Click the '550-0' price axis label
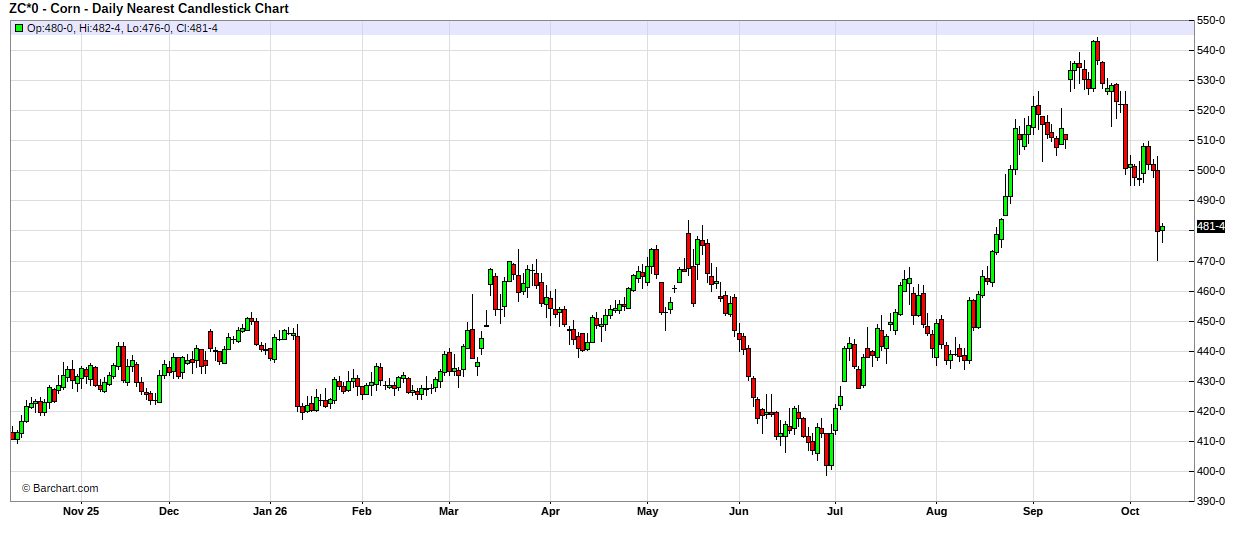Image resolution: width=1236 pixels, height=542 pixels. (1212, 20)
